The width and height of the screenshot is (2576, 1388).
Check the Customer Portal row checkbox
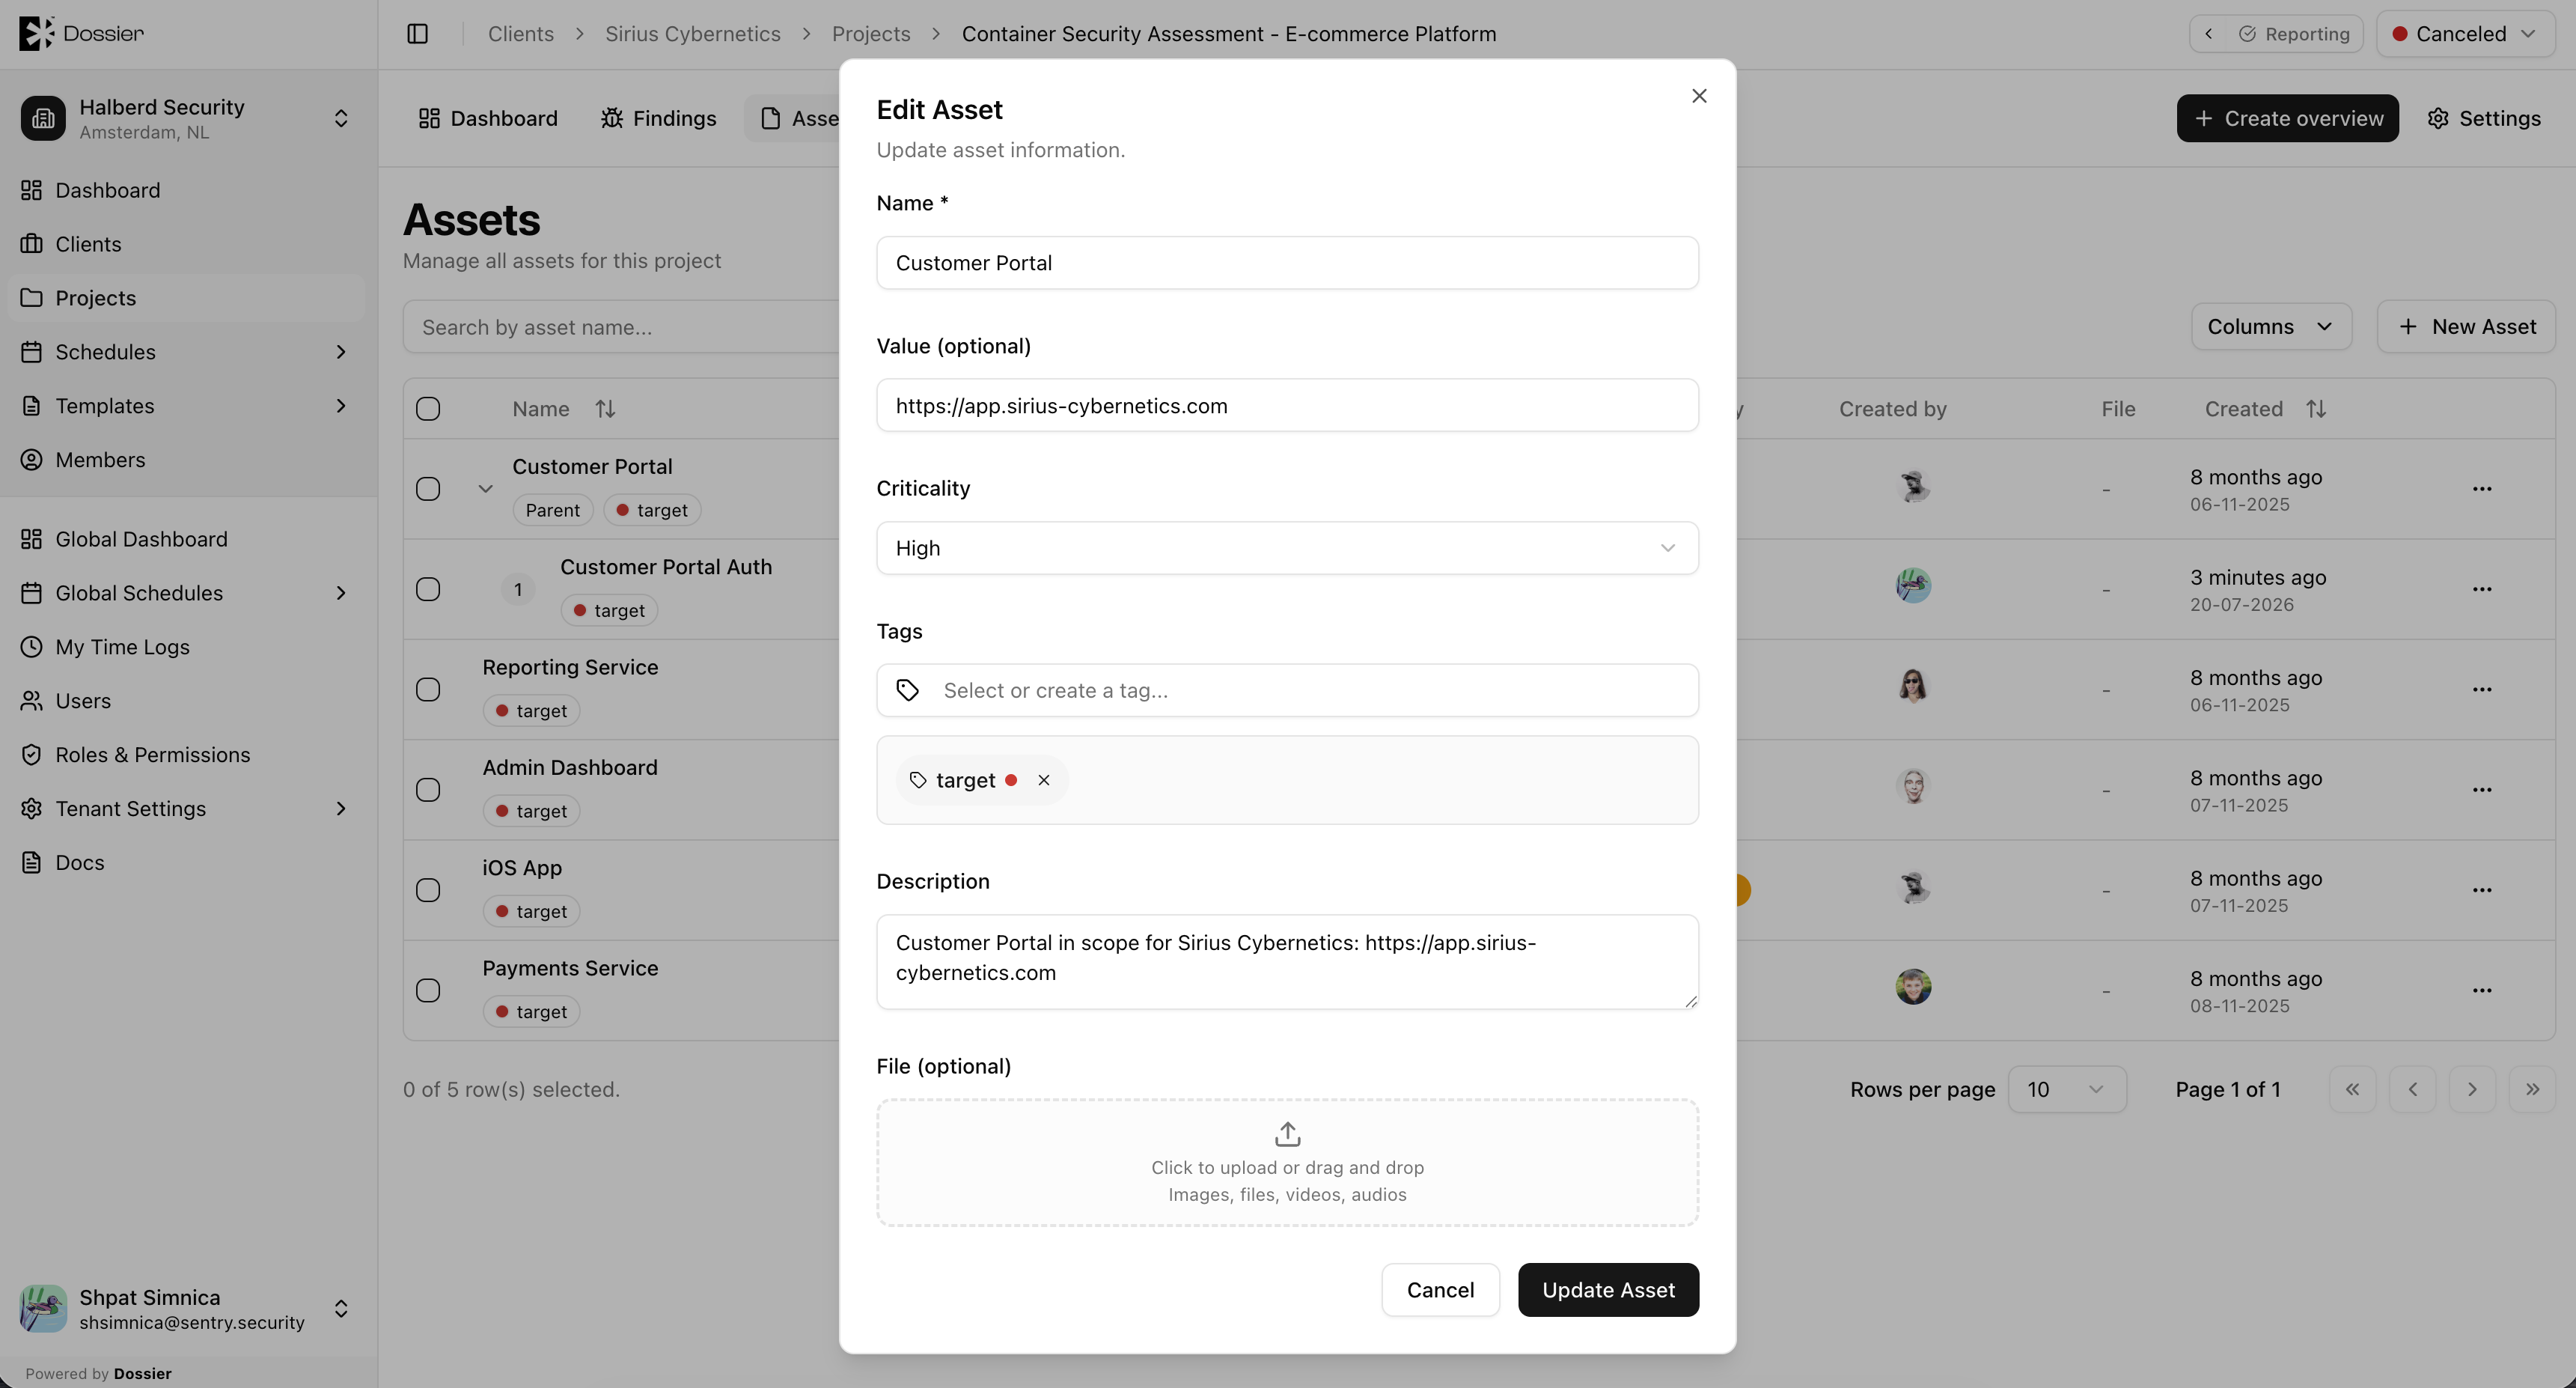pos(428,489)
